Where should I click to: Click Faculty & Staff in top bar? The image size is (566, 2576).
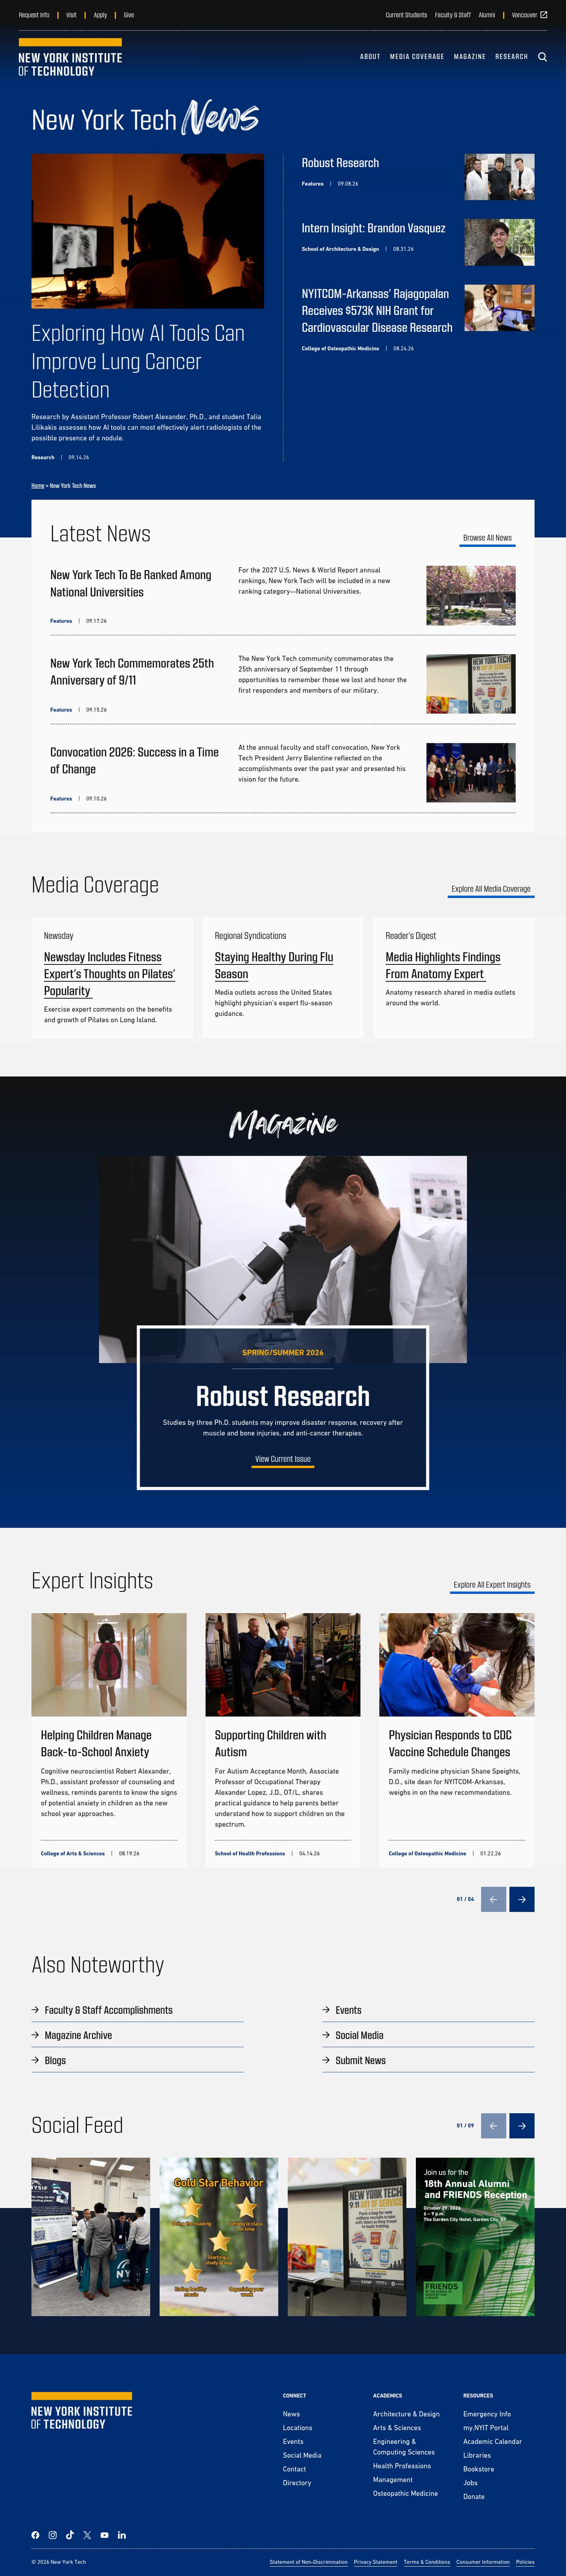click(x=453, y=15)
